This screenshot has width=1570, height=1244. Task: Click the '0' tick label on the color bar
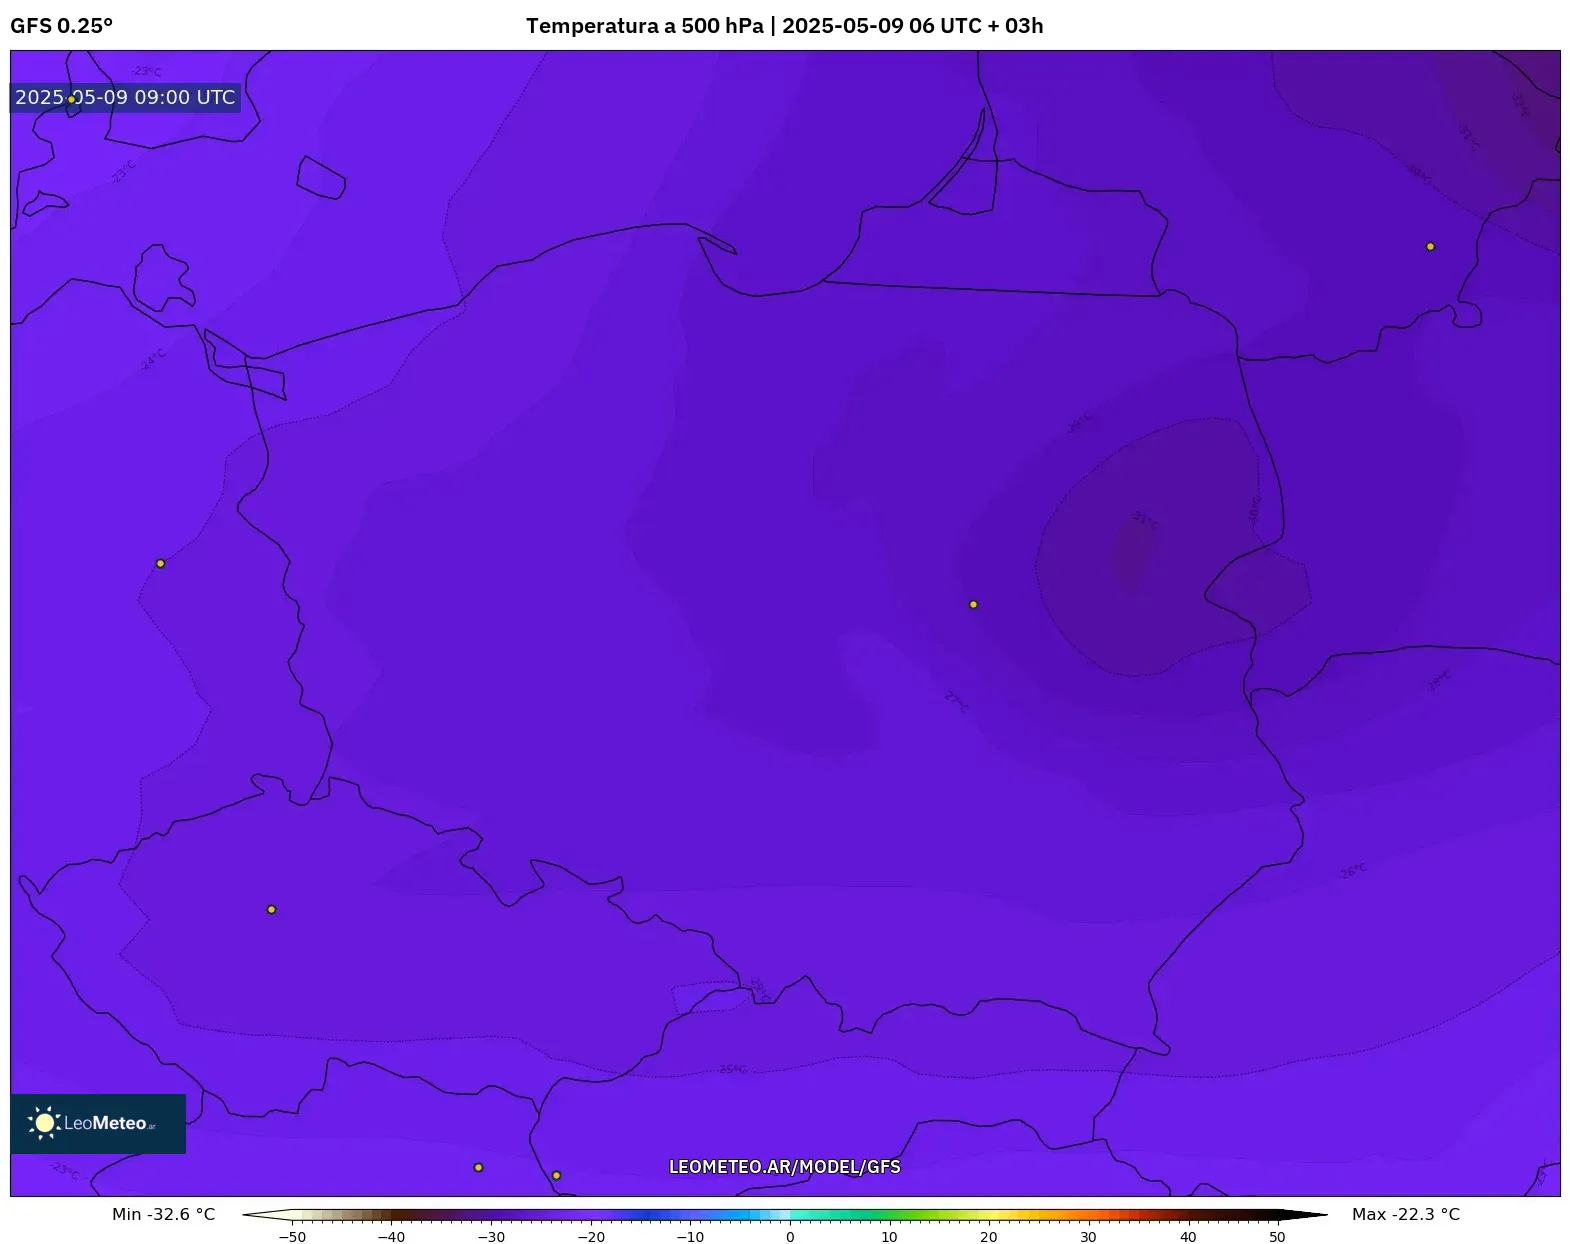click(x=790, y=1237)
